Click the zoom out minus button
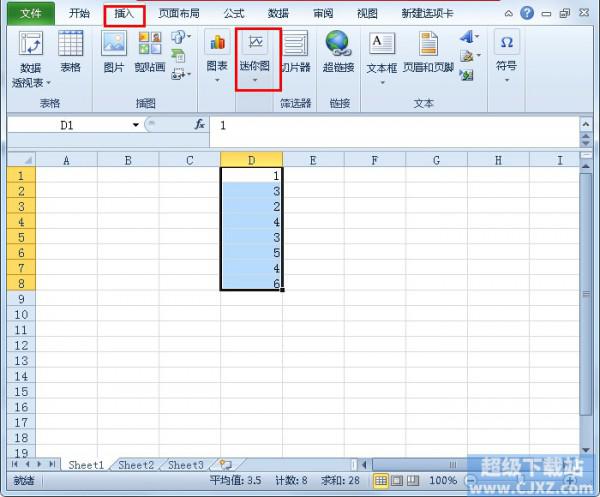Image resolution: width=600 pixels, height=497 pixels. tap(471, 481)
